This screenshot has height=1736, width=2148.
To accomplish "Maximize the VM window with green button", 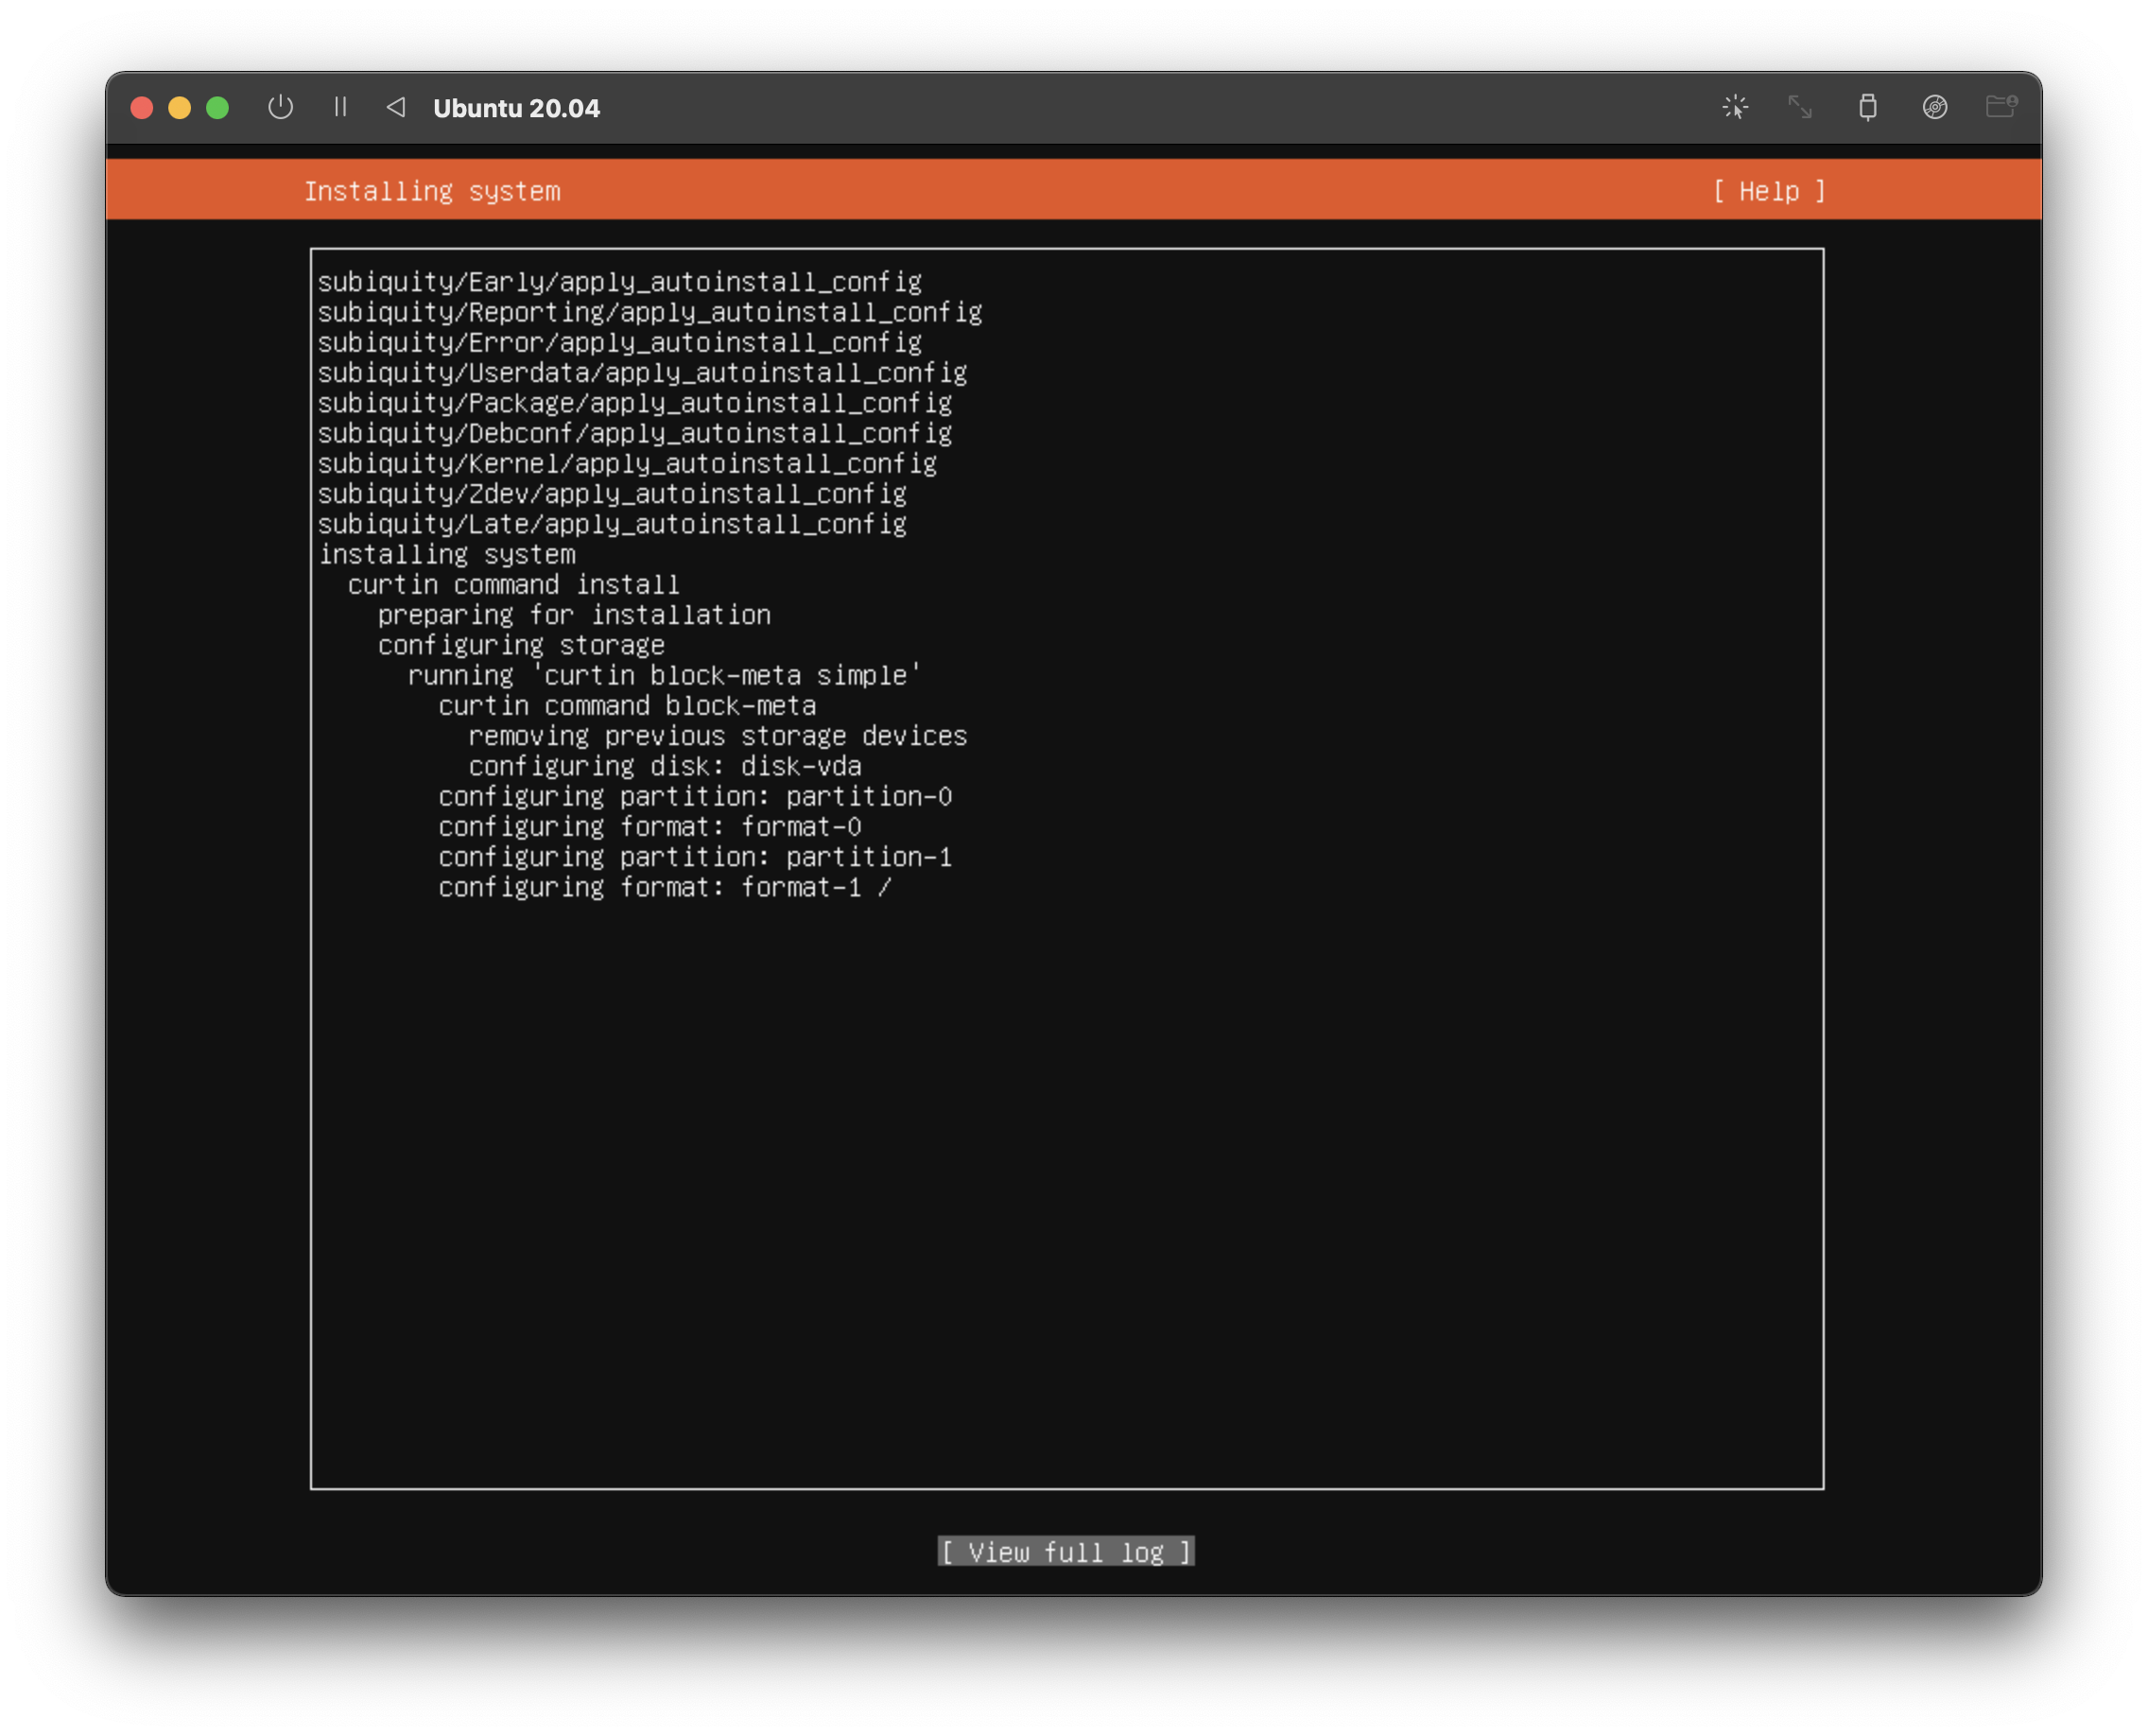I will tap(217, 108).
